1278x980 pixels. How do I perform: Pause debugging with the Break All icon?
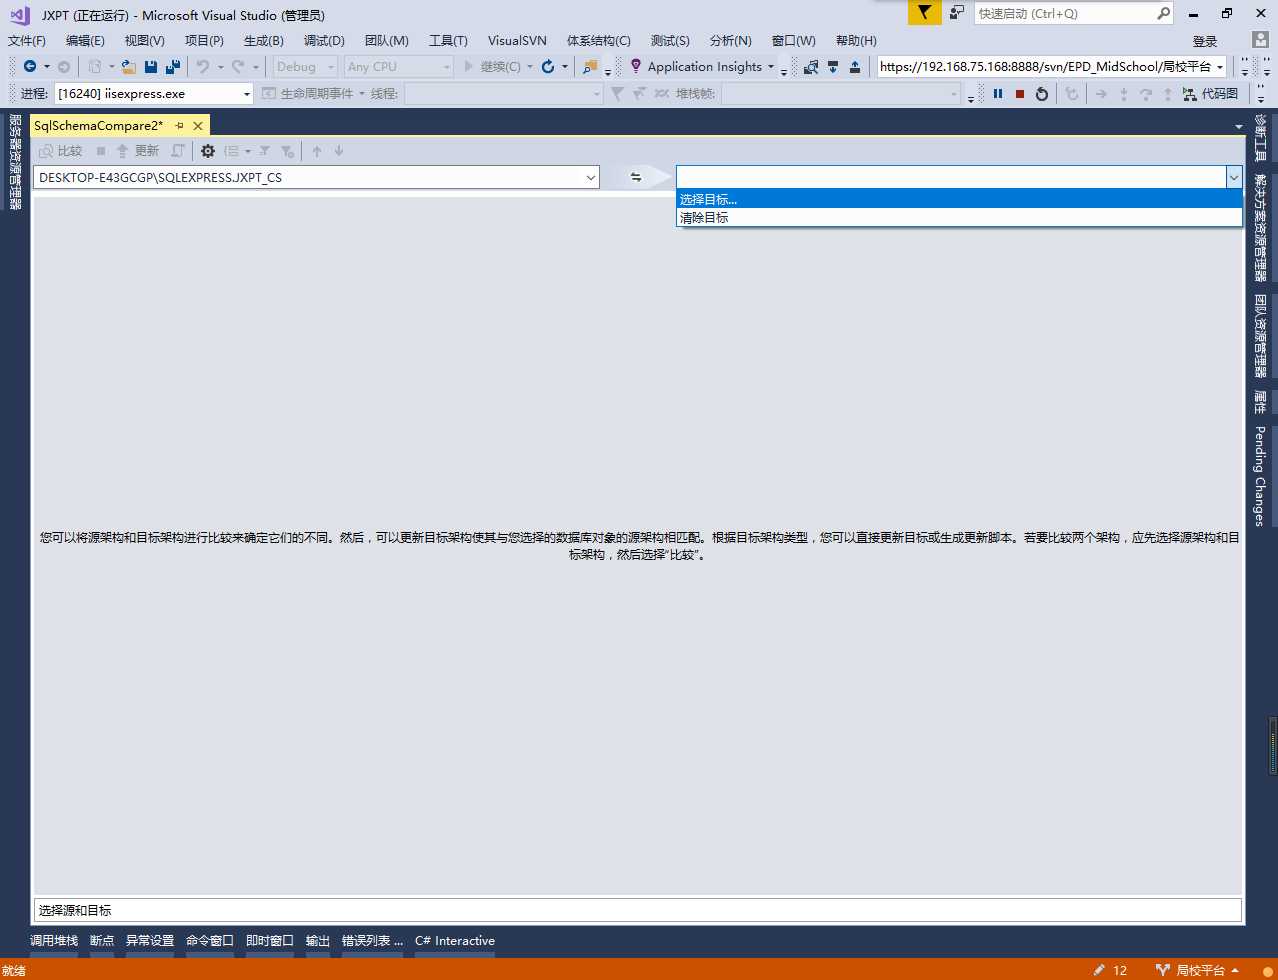click(x=998, y=94)
